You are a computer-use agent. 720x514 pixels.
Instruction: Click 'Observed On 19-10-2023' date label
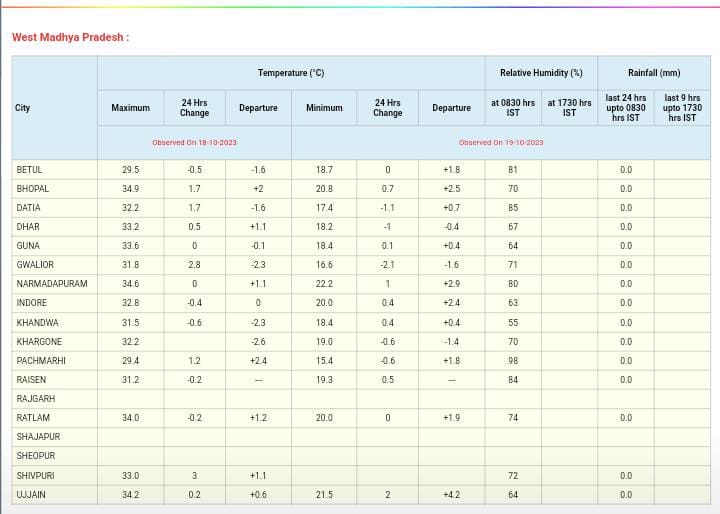tap(501, 142)
